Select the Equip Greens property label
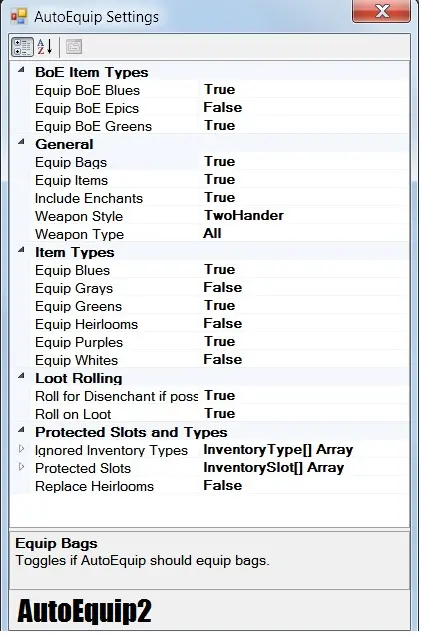This screenshot has width=421, height=635. click(79, 307)
